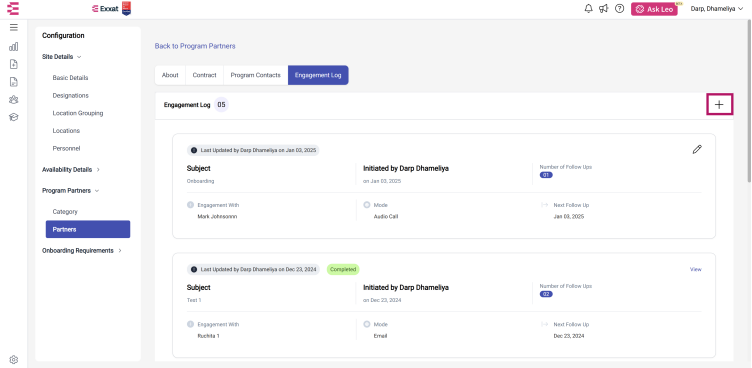Expand the Availability Details section

71,169
